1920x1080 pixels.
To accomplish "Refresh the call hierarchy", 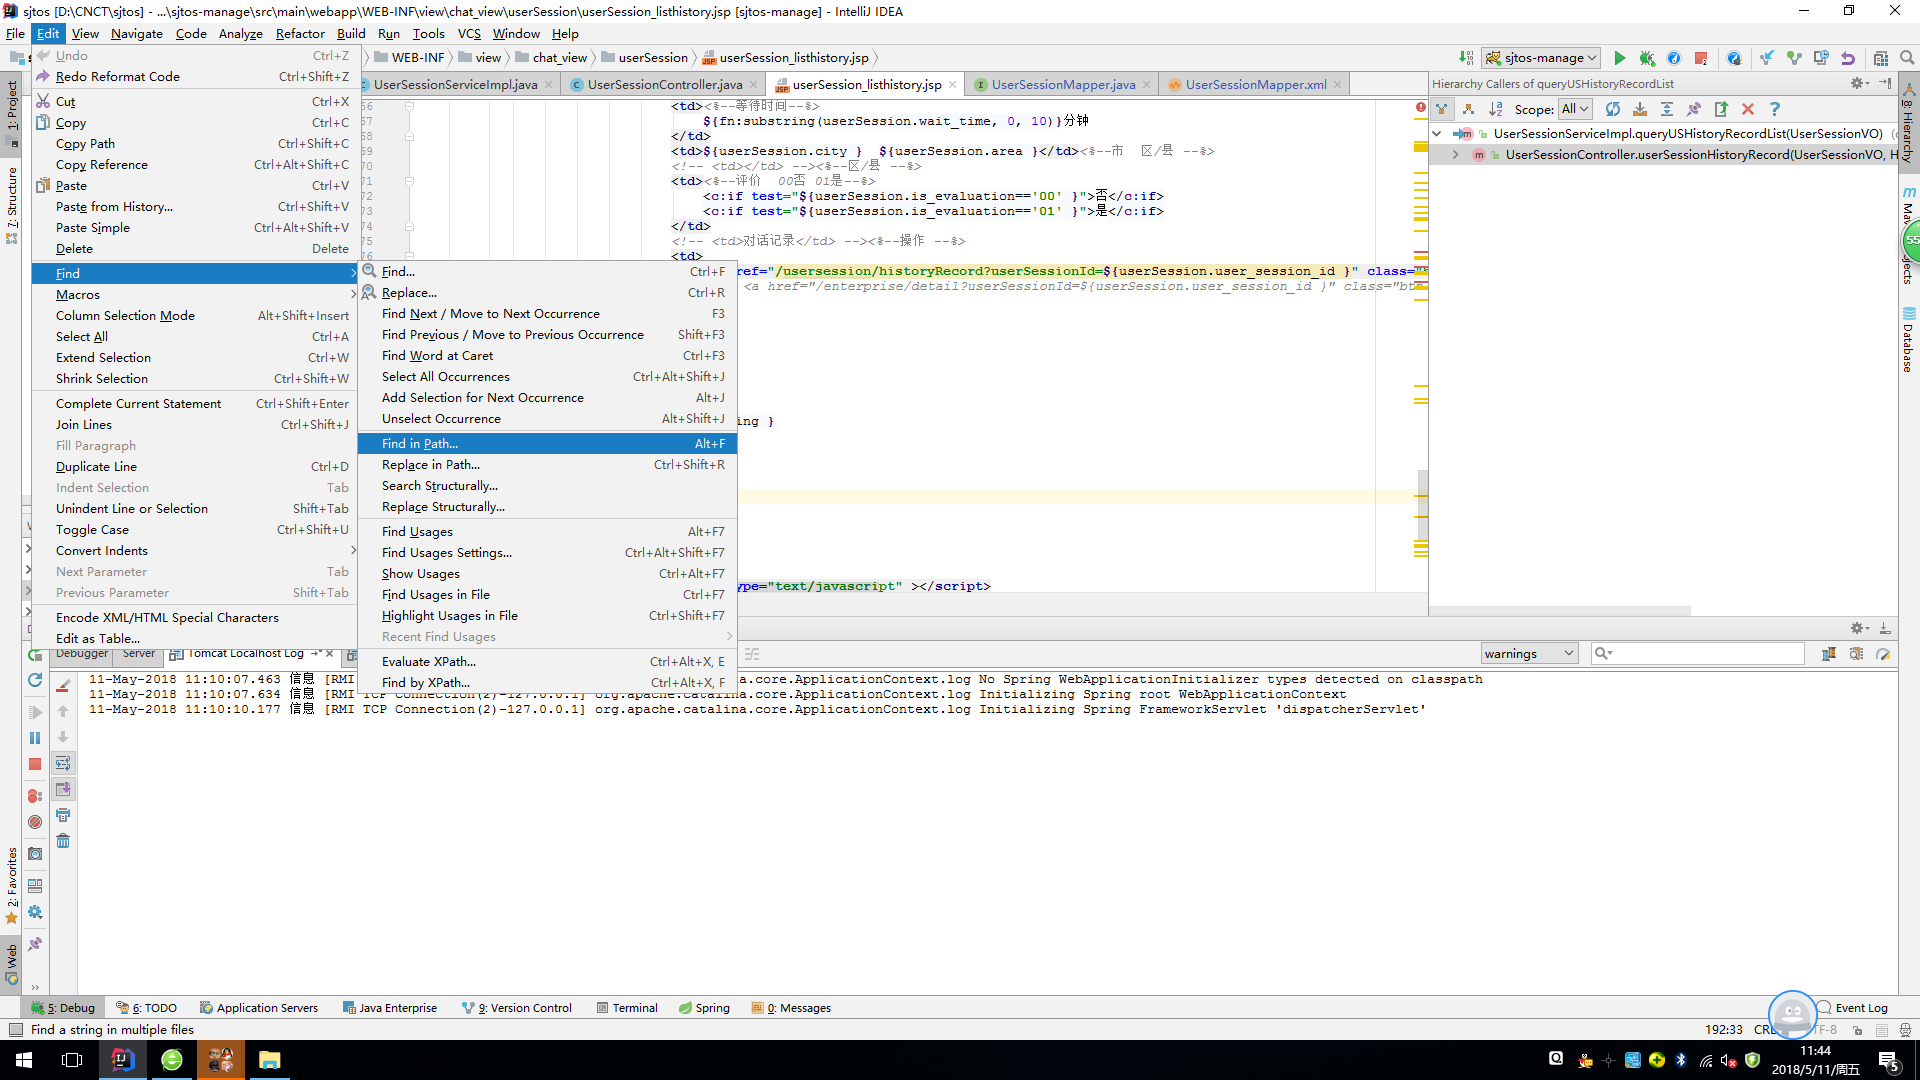I will (x=1613, y=109).
